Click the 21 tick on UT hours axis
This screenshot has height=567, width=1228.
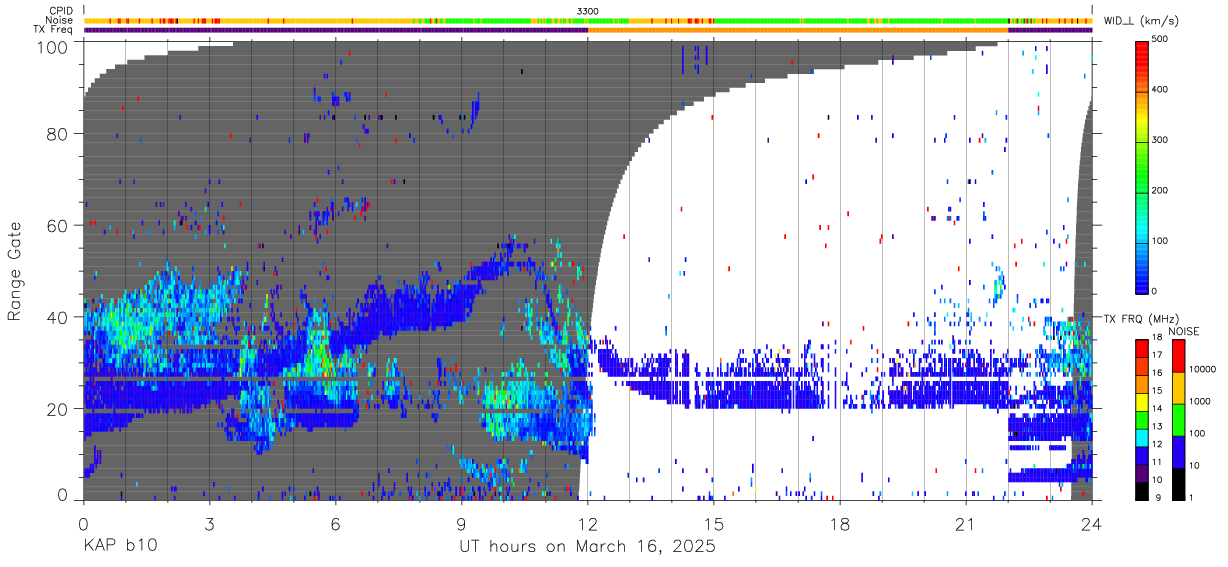pyautogui.click(x=966, y=523)
